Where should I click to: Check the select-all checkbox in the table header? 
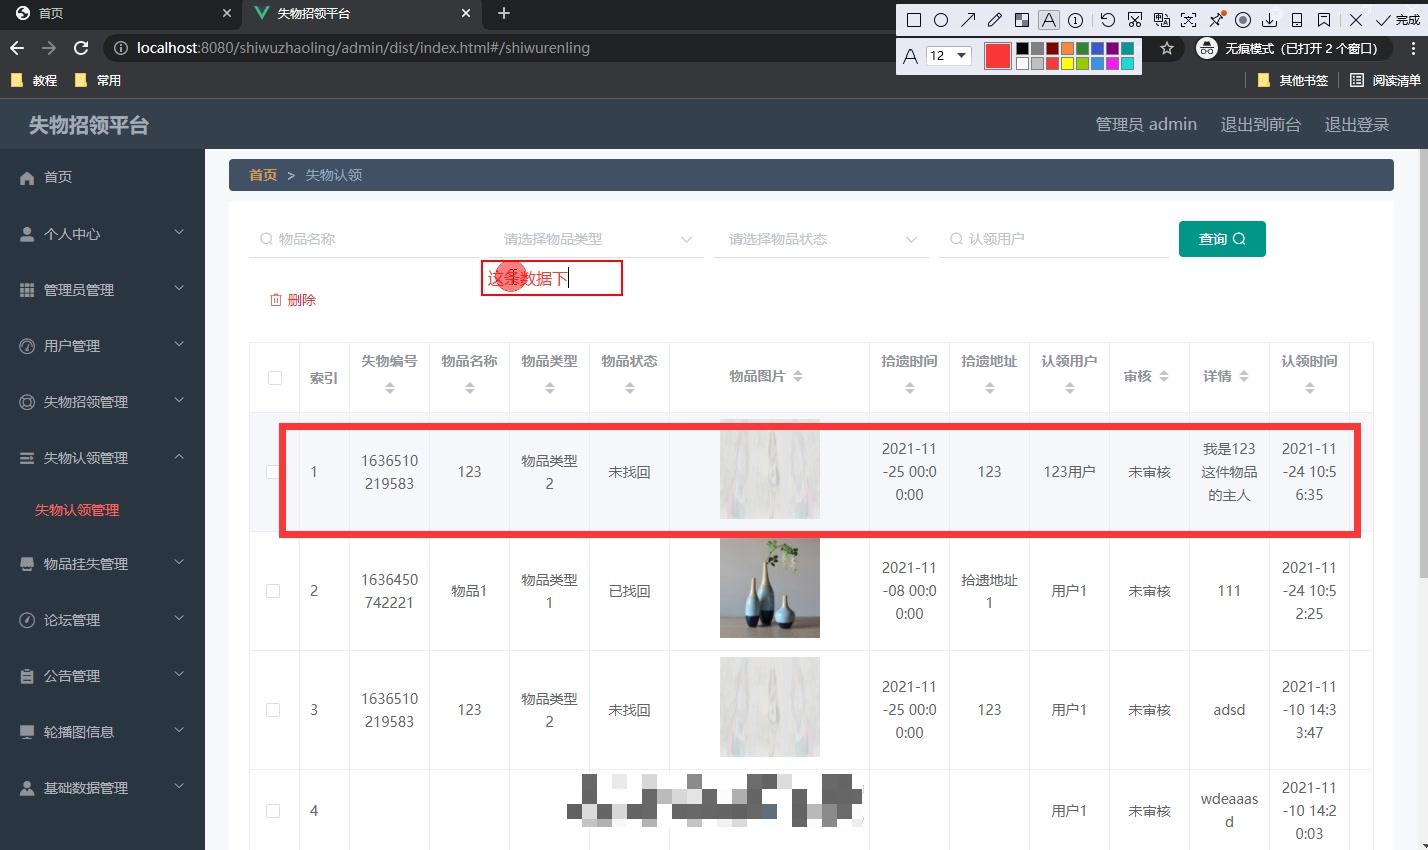[274, 377]
